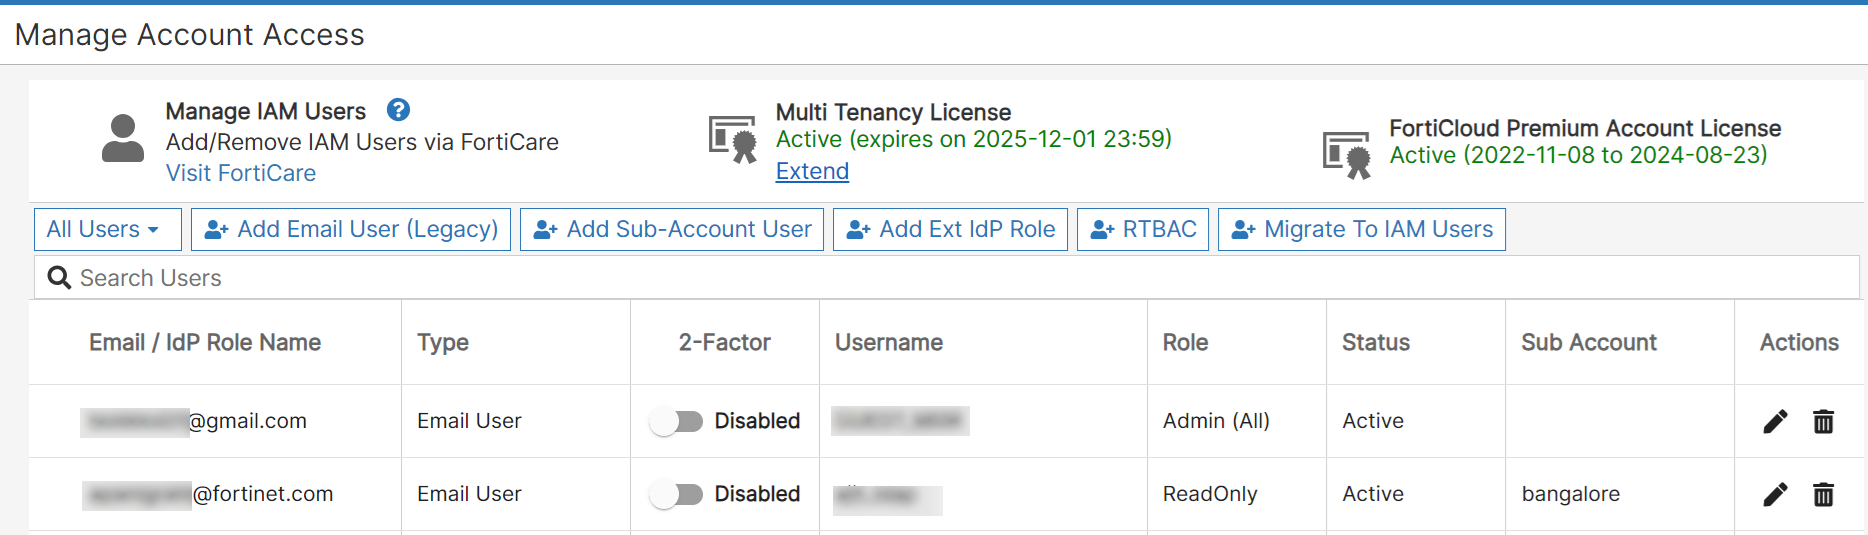Viewport: 1868px width, 535px height.
Task: Delete the gmail.com user with trash icon
Action: [1823, 422]
